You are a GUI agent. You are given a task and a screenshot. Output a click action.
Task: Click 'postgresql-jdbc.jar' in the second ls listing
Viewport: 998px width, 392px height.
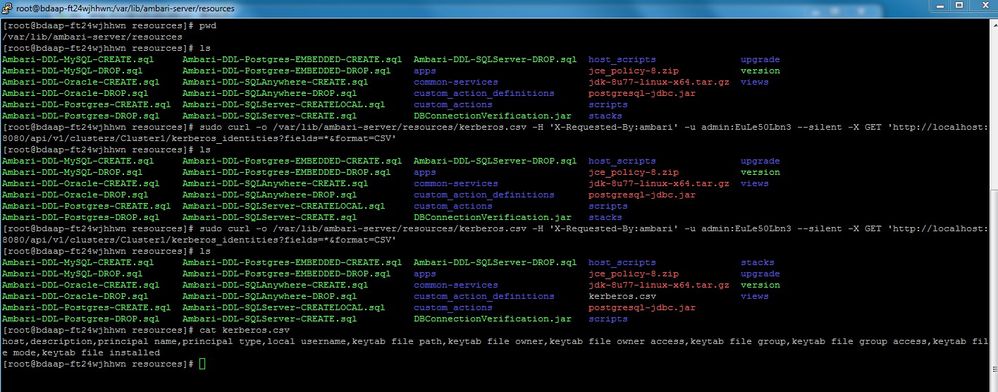[x=642, y=195]
